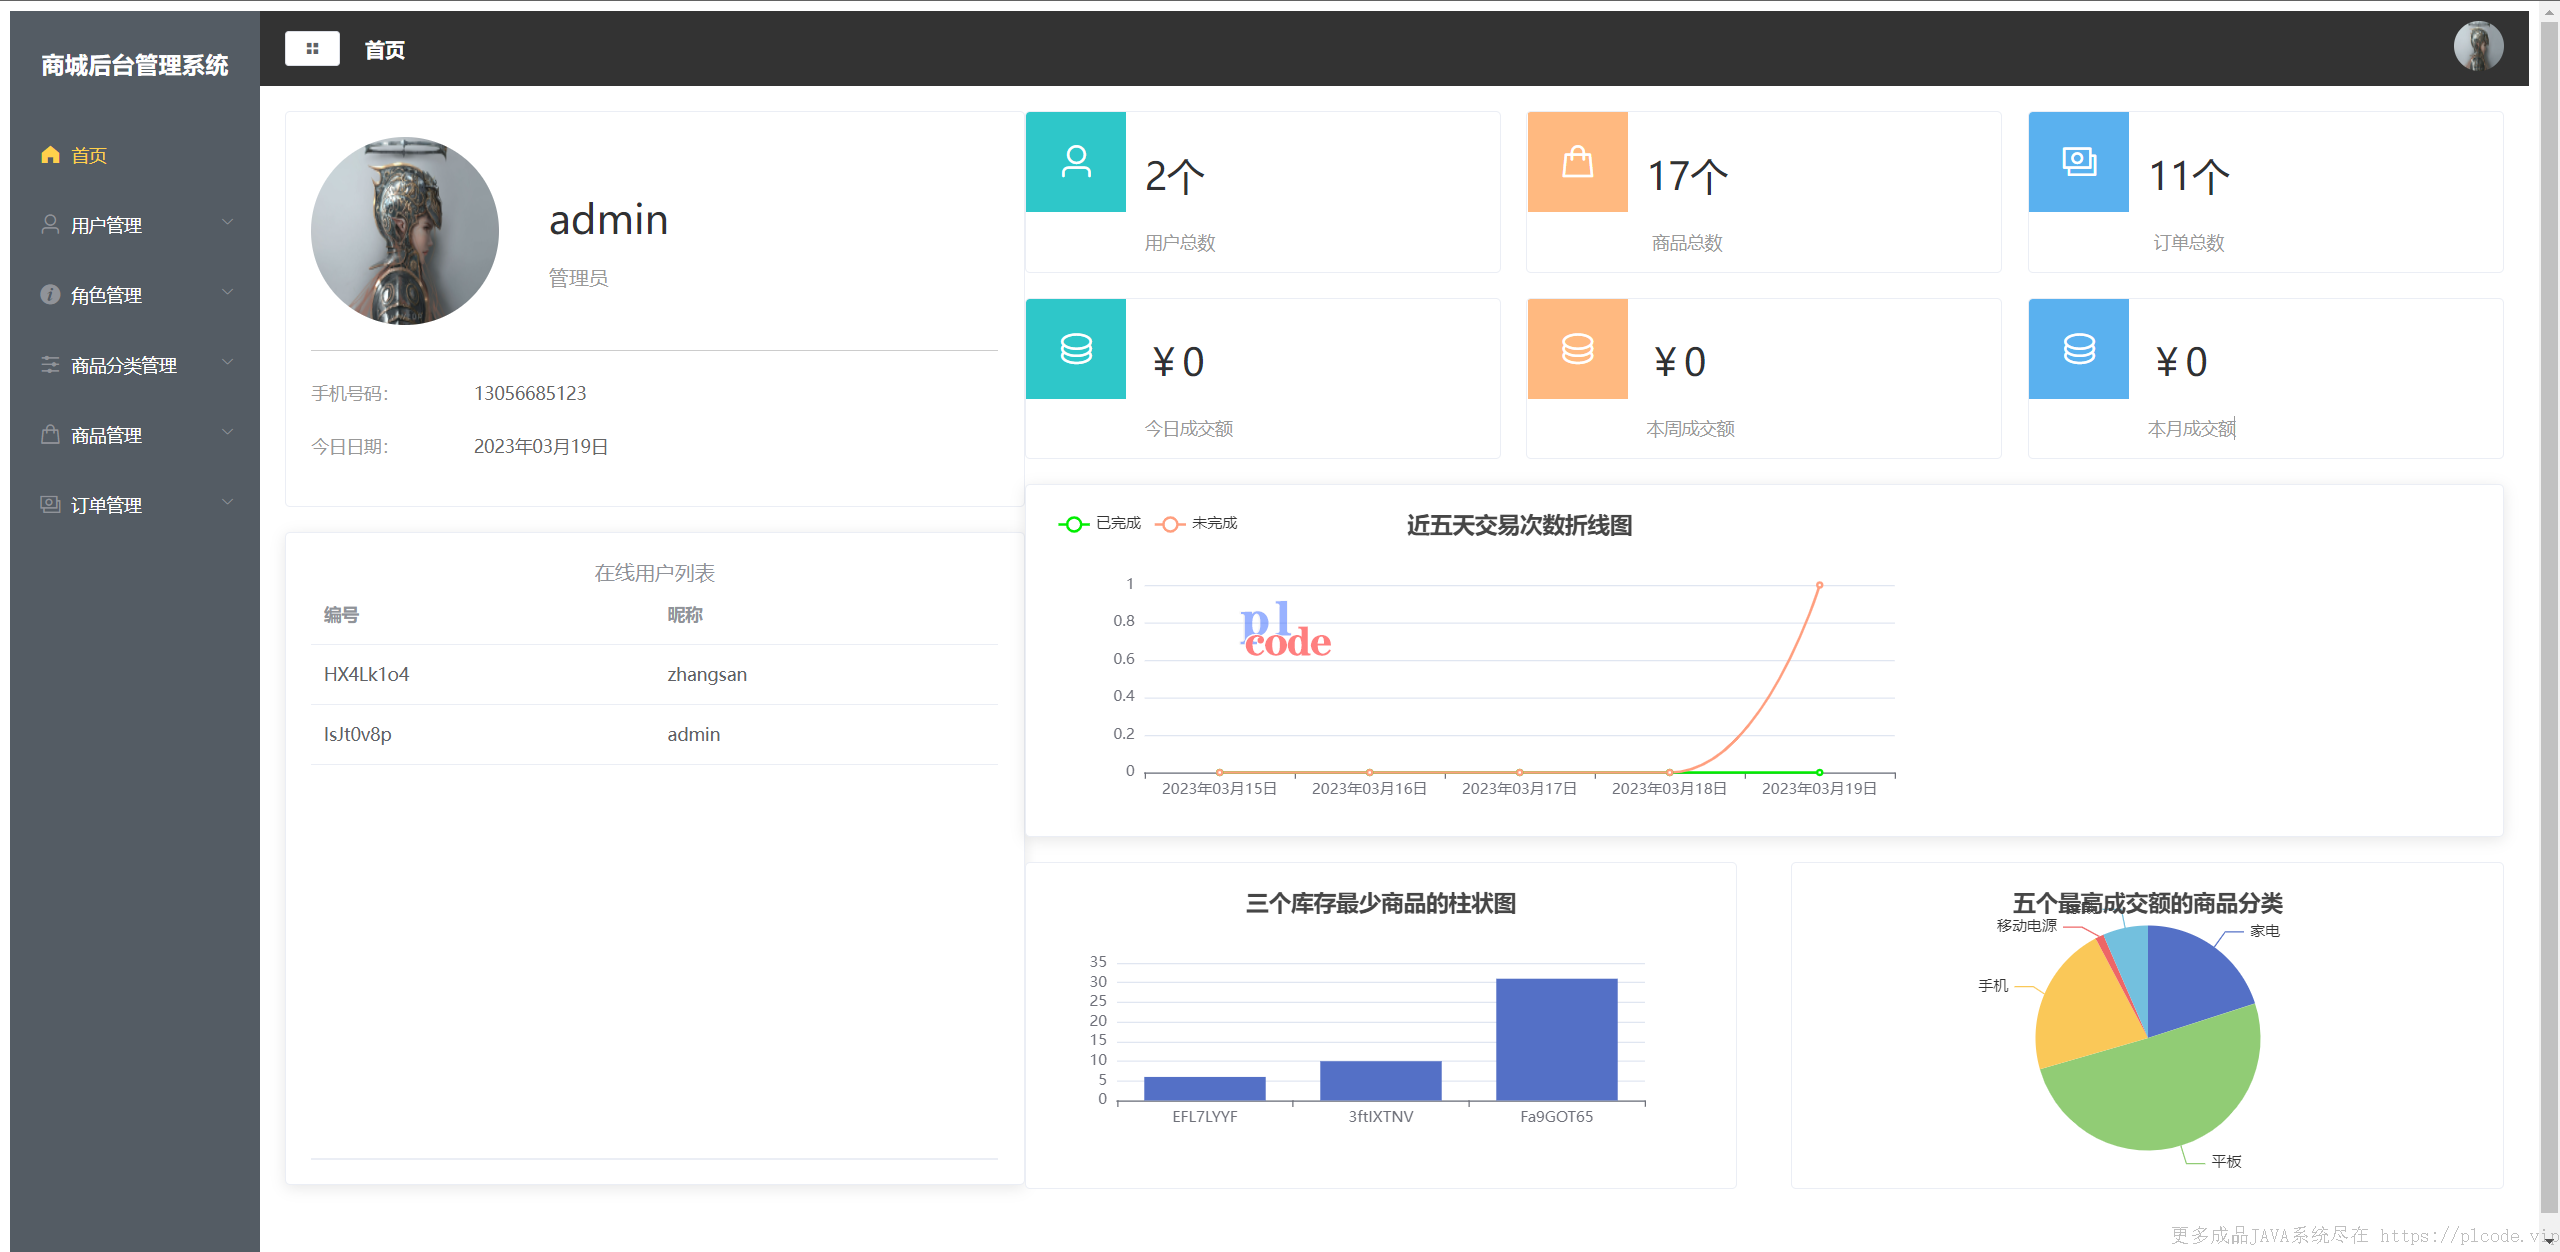Screen dimensions: 2560x1252
Task: Click the date 2023年03月19日 in profile
Action: pyautogui.click(x=541, y=447)
